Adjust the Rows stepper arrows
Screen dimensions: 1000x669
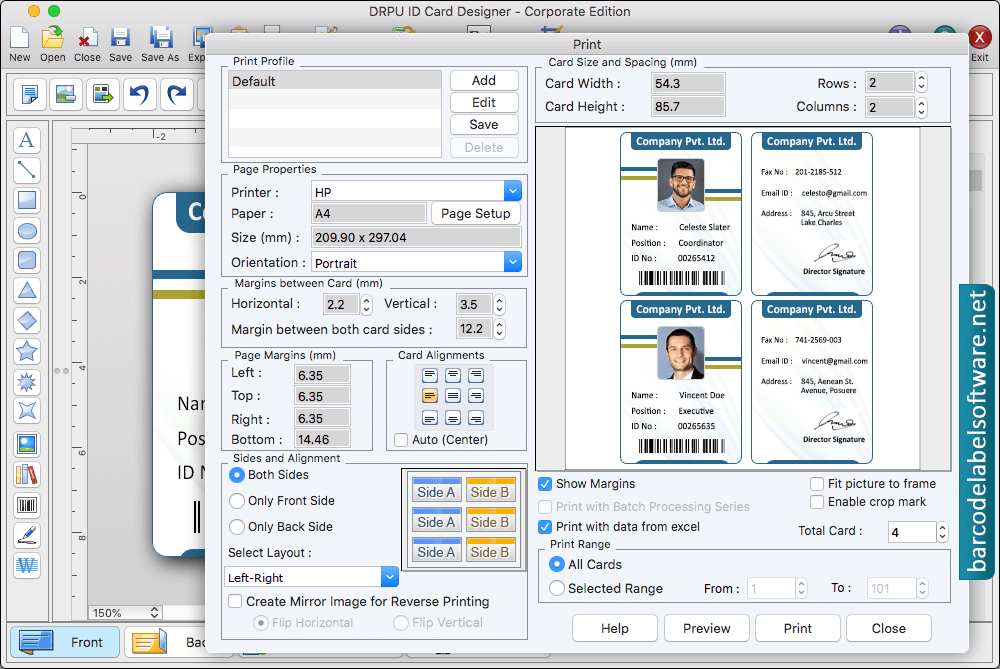921,83
